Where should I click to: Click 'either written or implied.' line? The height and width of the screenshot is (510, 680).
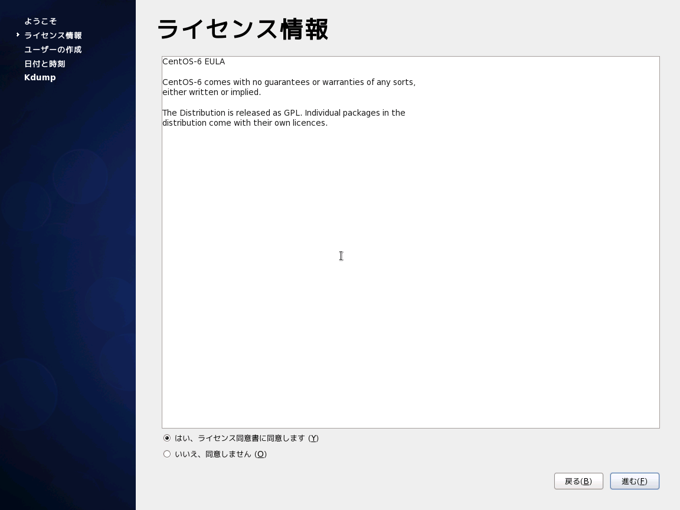click(212, 92)
